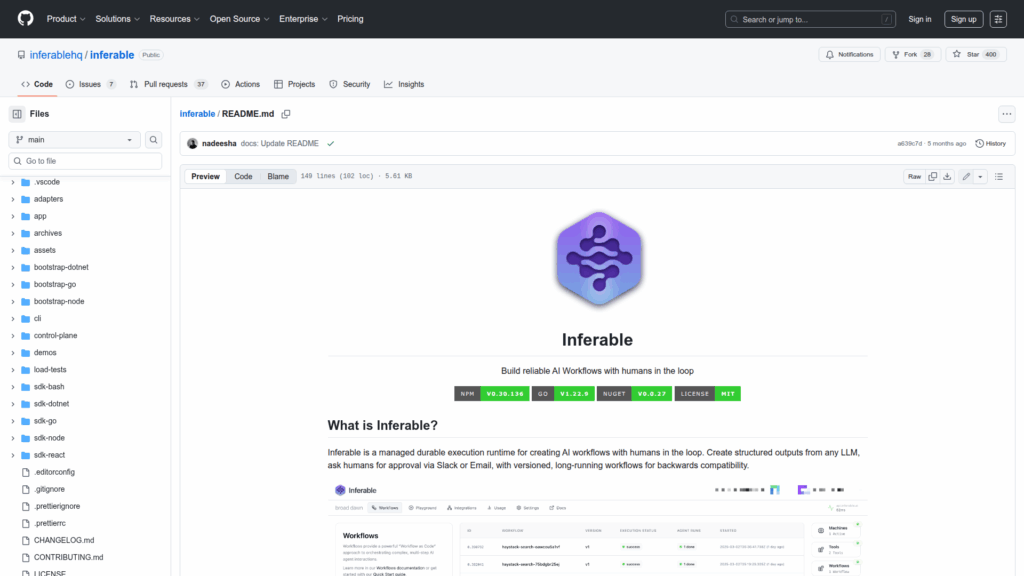This screenshot has width=1024, height=576.
Task: Open the three-dot more options button
Action: pyautogui.click(x=1007, y=114)
